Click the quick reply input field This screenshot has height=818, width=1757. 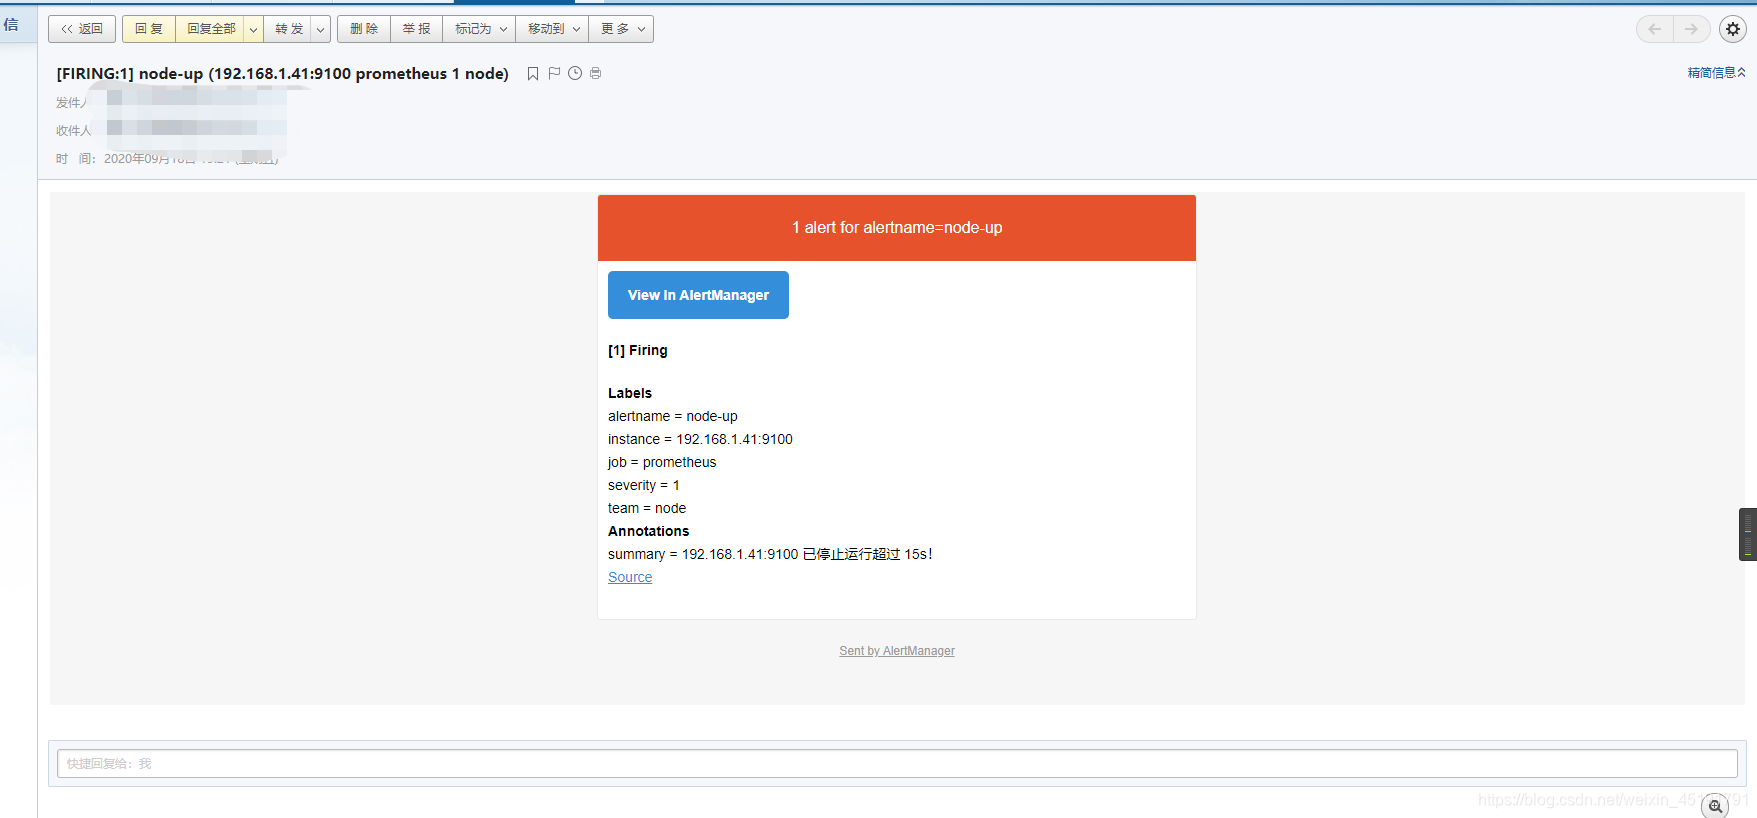point(897,763)
